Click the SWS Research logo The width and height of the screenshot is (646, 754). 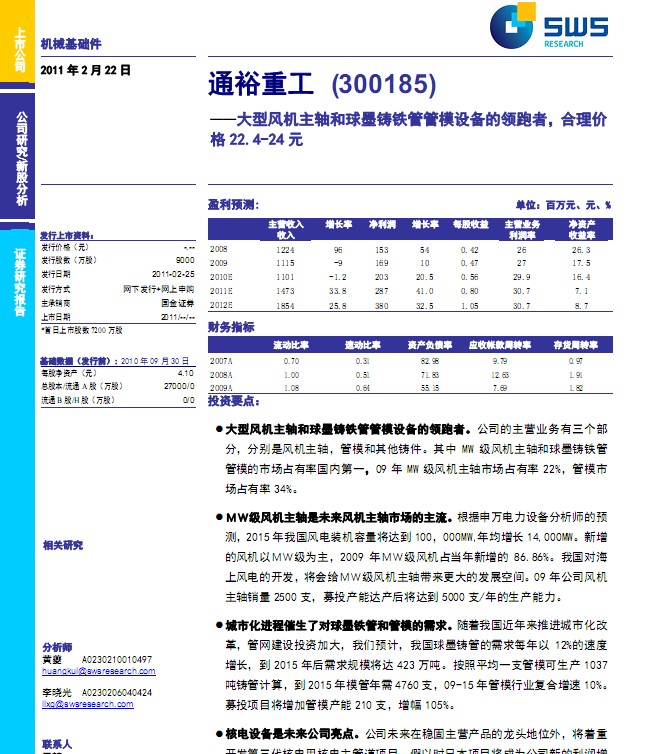pyautogui.click(x=549, y=25)
